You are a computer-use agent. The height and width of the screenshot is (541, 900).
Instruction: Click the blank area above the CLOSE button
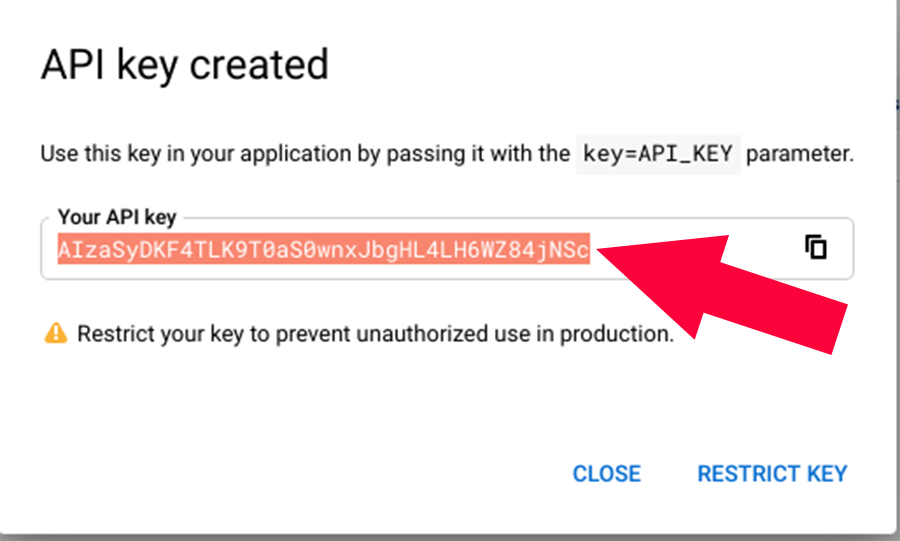[x=607, y=413]
